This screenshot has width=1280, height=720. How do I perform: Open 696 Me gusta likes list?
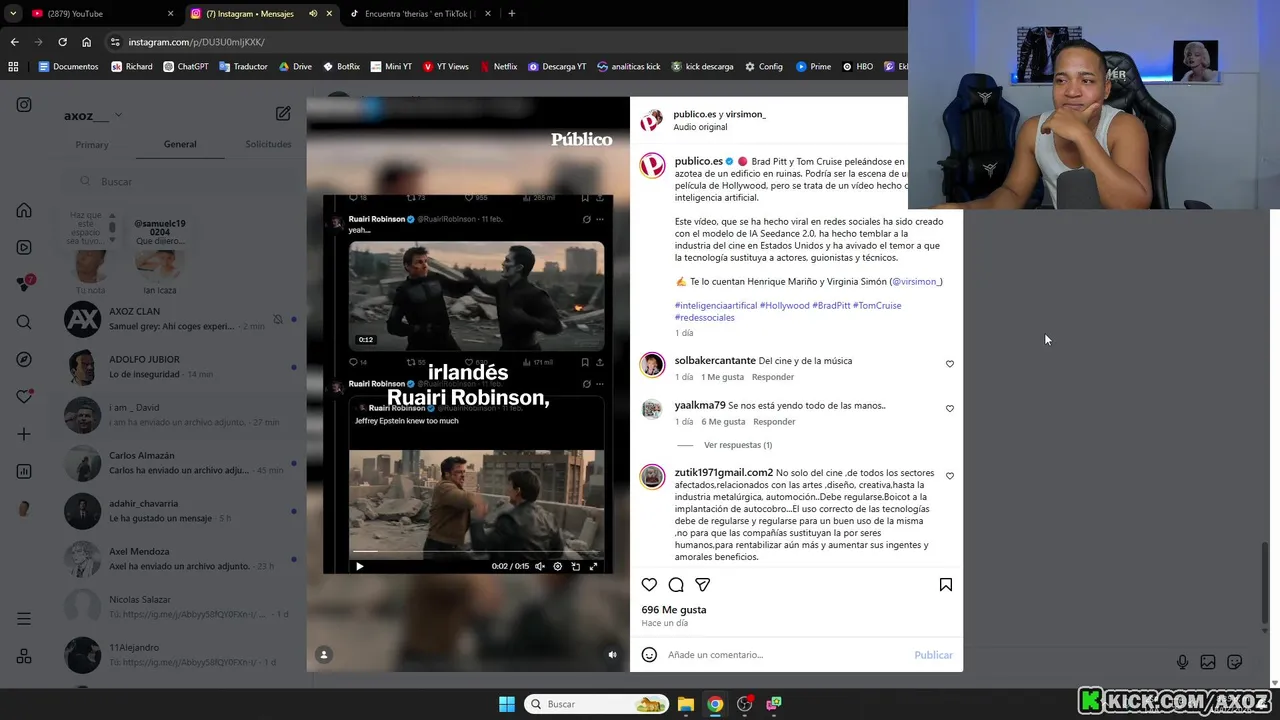[x=674, y=609]
